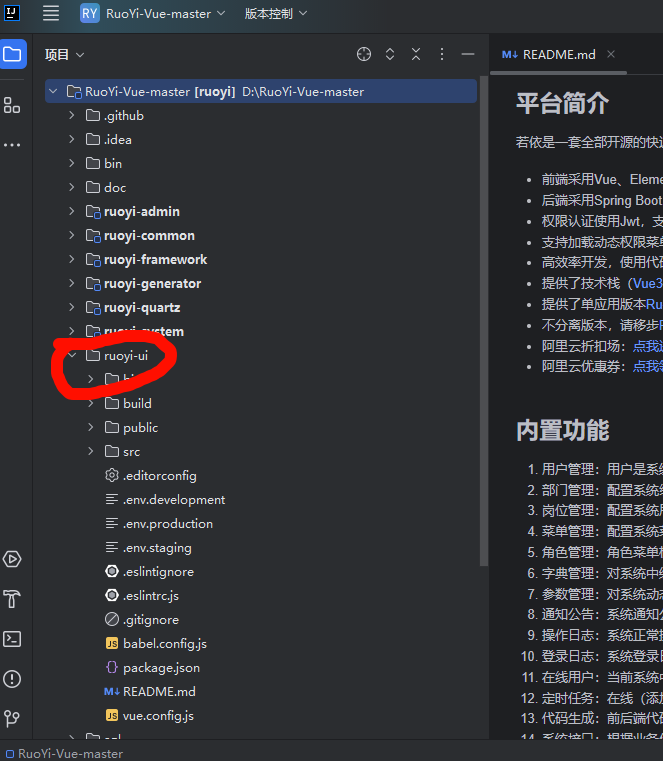
Task: Open the Terminal tool window
Action: [x=12, y=639]
